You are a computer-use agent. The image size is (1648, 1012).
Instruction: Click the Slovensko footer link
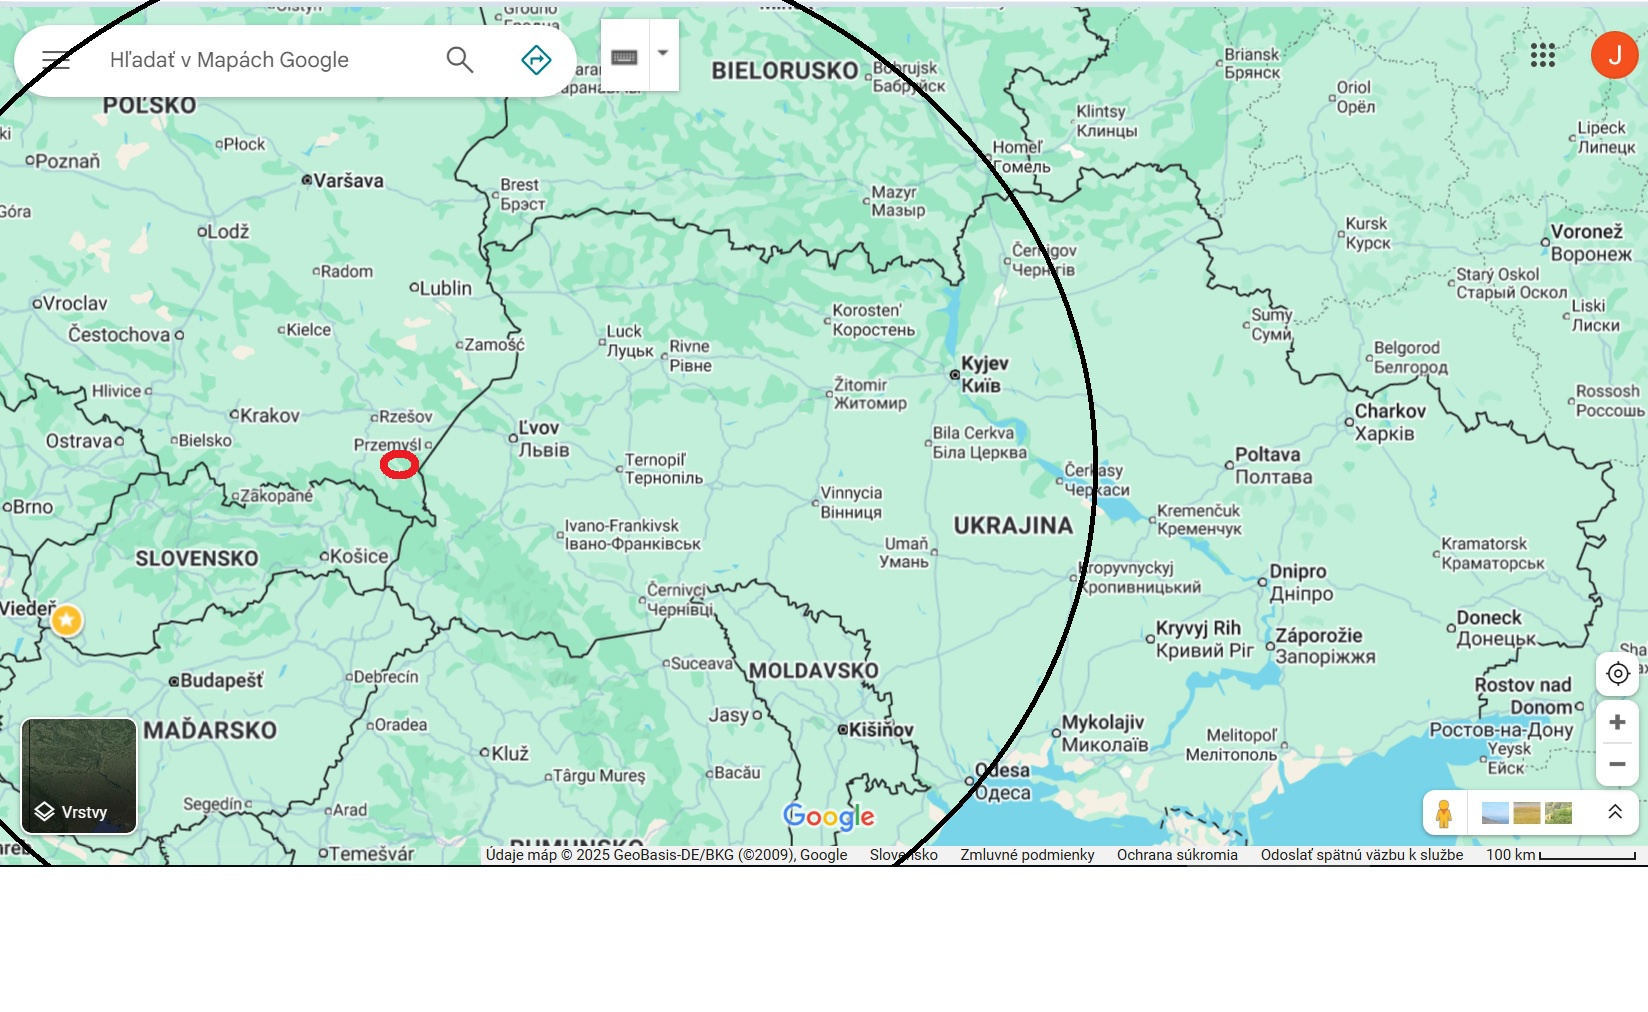[903, 855]
